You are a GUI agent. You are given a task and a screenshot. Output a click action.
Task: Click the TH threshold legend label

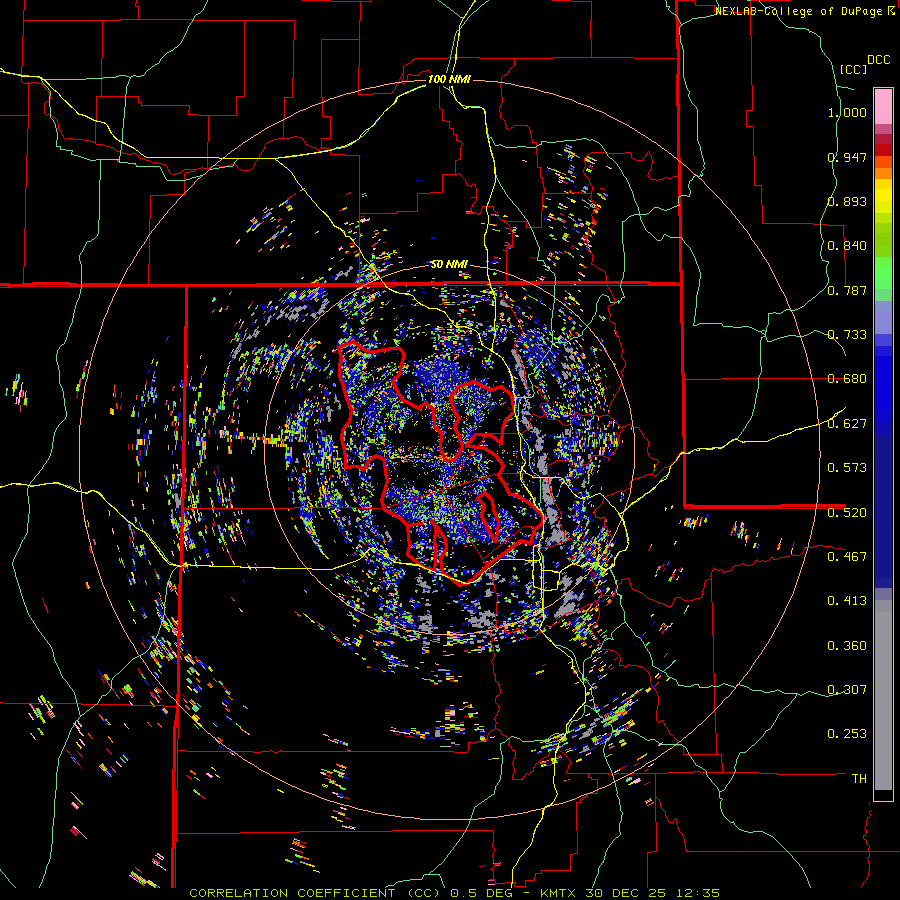click(x=859, y=779)
